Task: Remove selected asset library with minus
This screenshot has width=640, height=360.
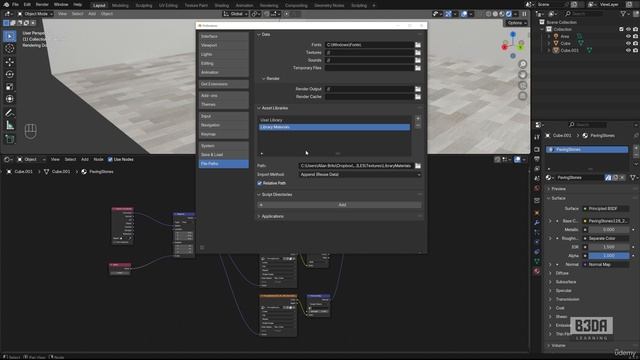Action: click(418, 126)
